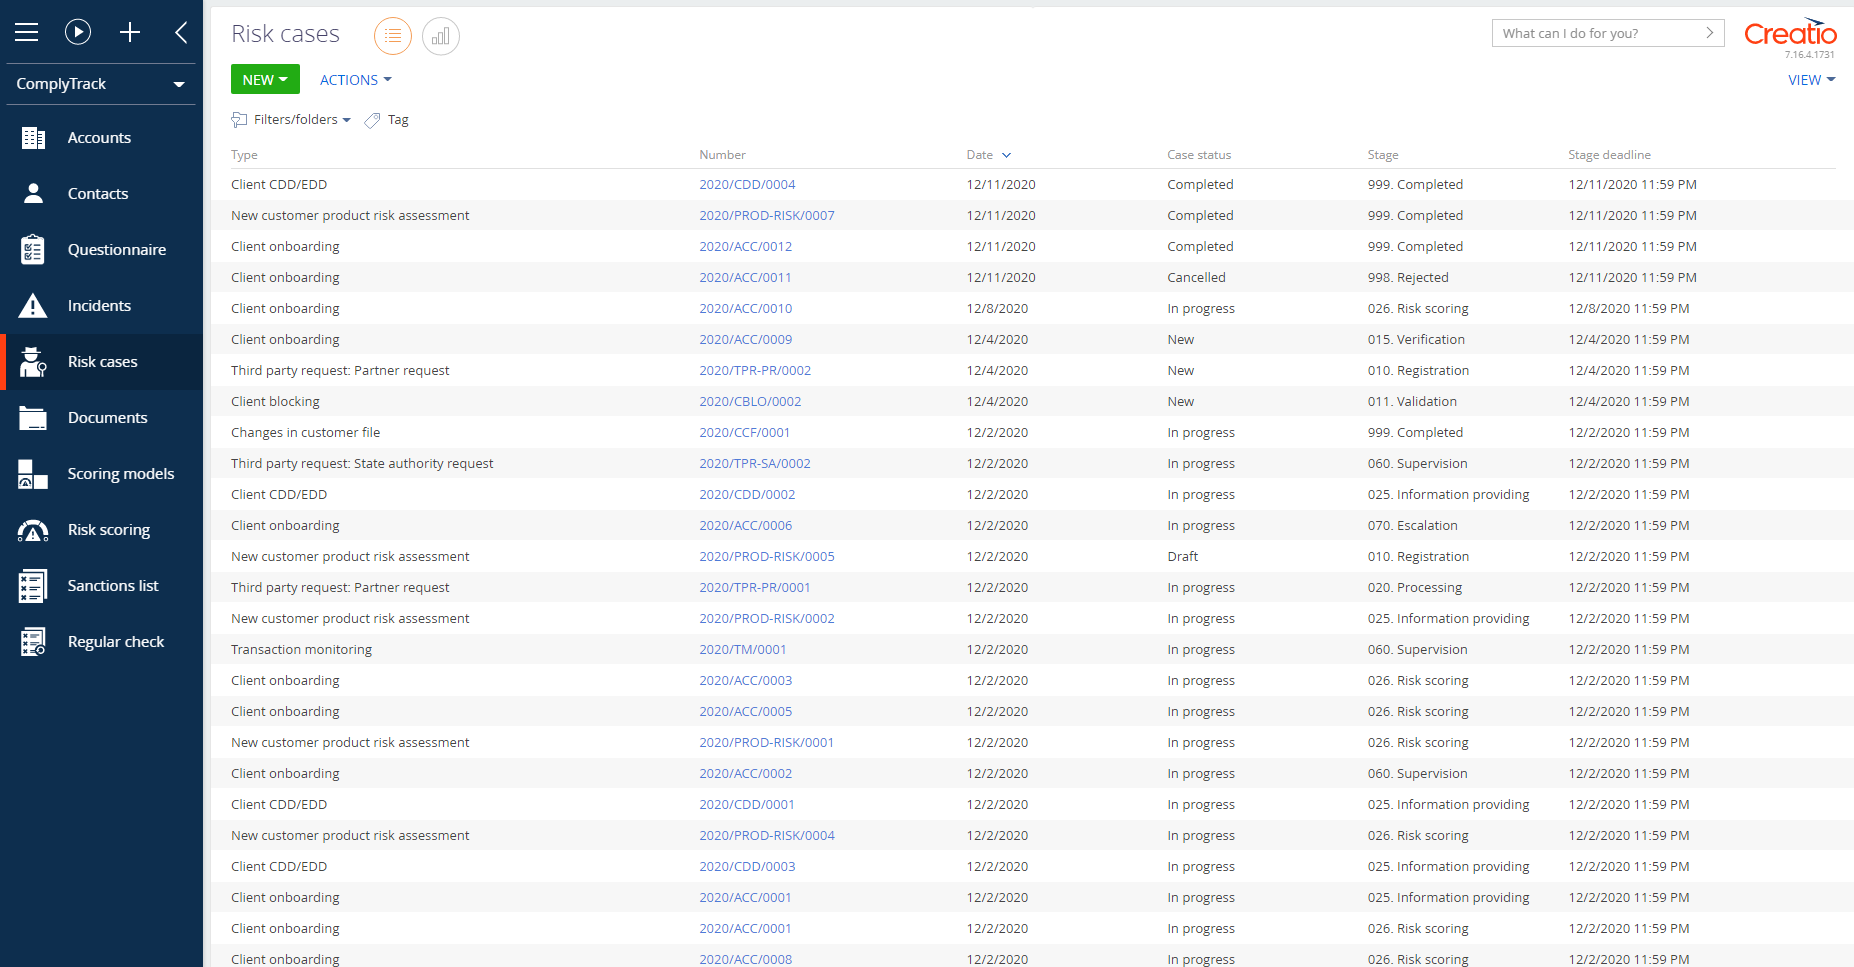Collapse the left side panel arrow
Viewport: 1854px width, 967px height.
click(x=181, y=32)
